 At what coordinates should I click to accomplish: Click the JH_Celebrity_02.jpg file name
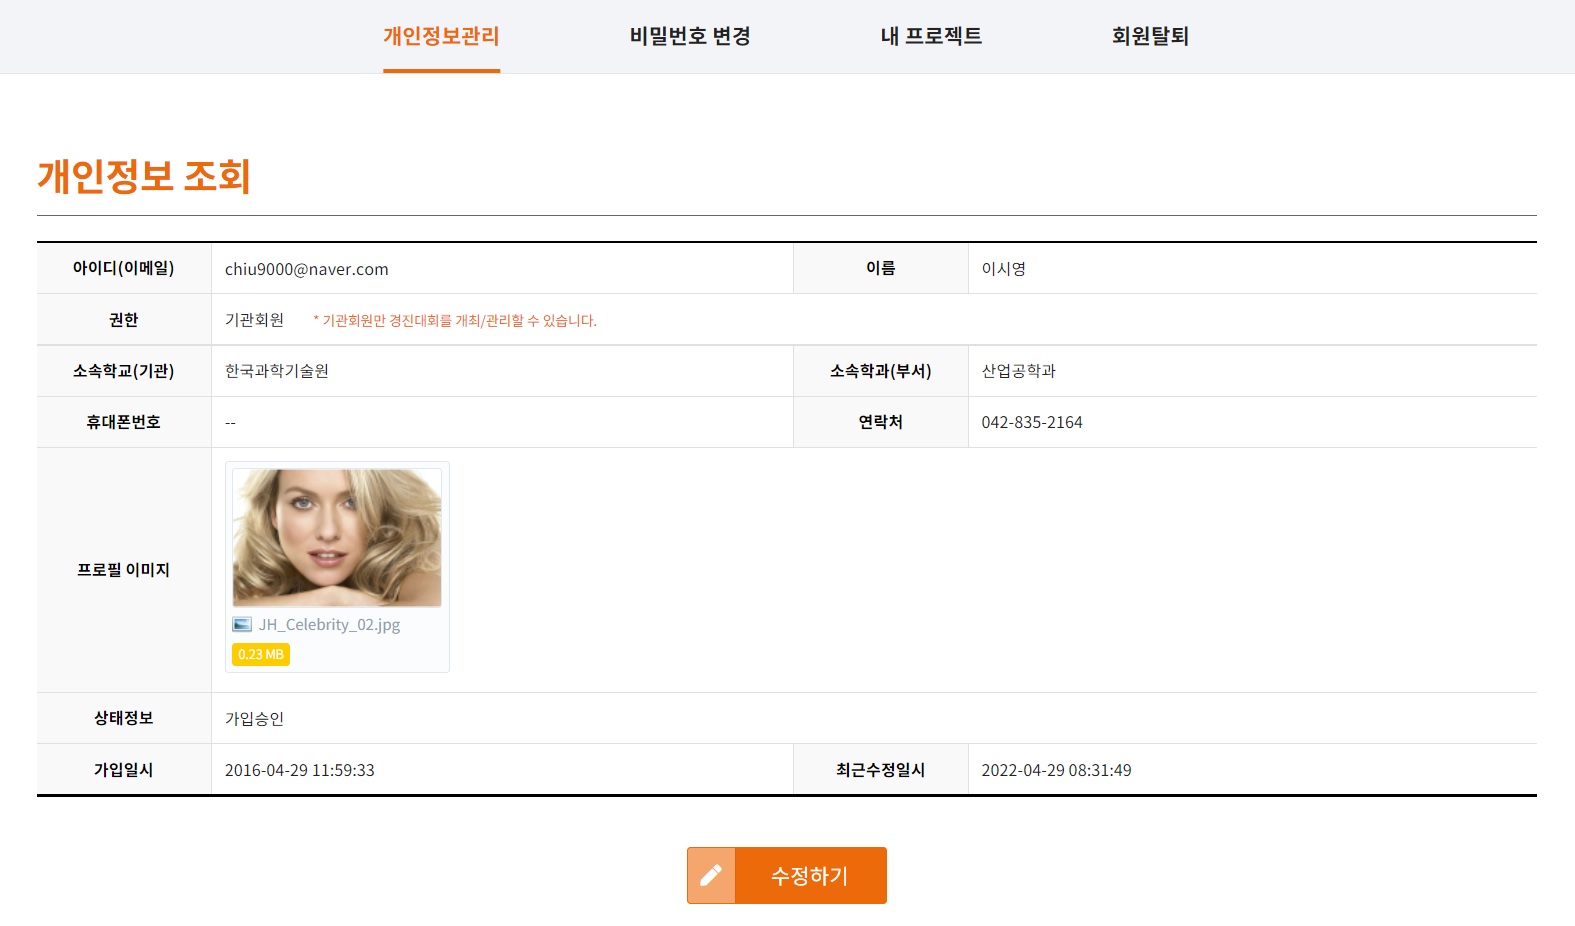pyautogui.click(x=329, y=625)
